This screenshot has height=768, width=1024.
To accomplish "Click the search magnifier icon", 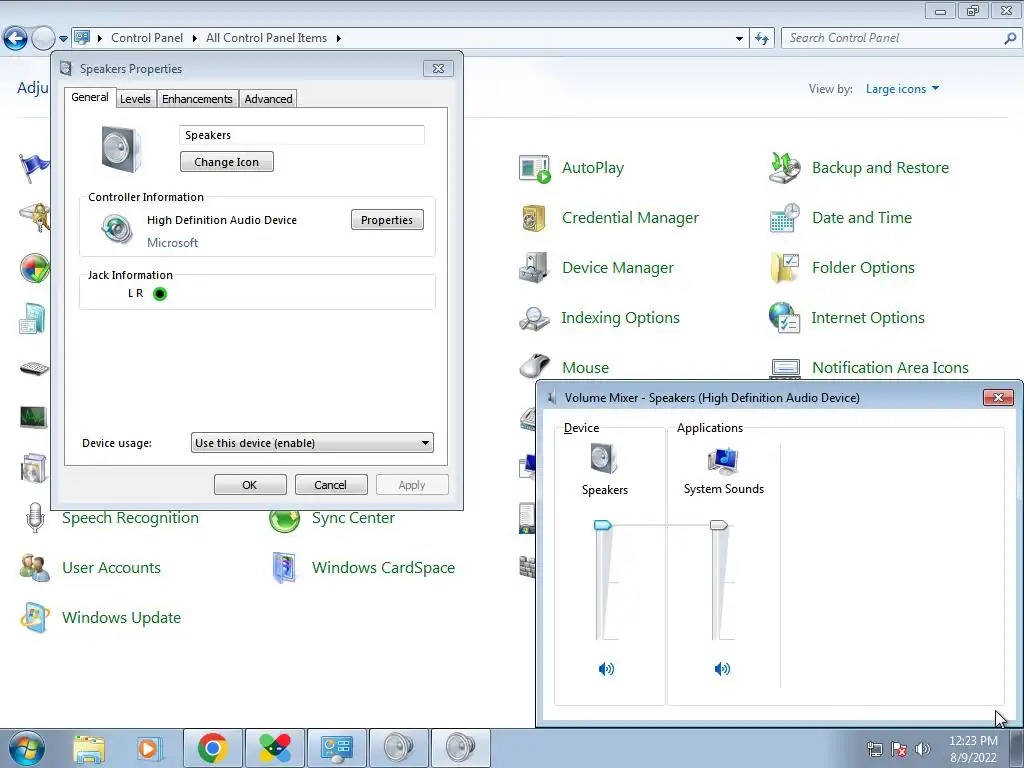I will (x=1010, y=39).
